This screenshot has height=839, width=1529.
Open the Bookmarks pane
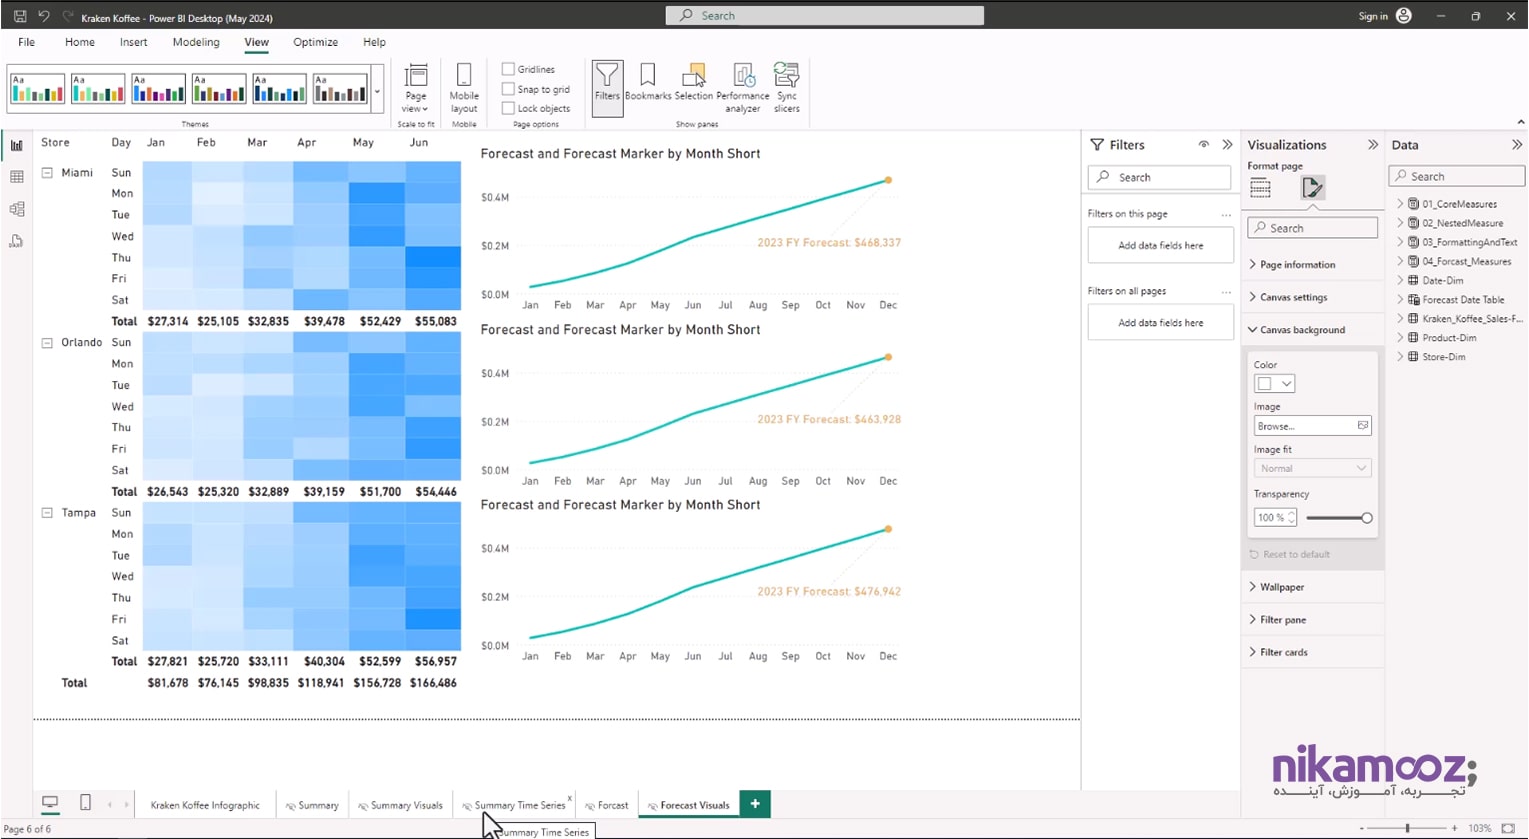point(648,82)
